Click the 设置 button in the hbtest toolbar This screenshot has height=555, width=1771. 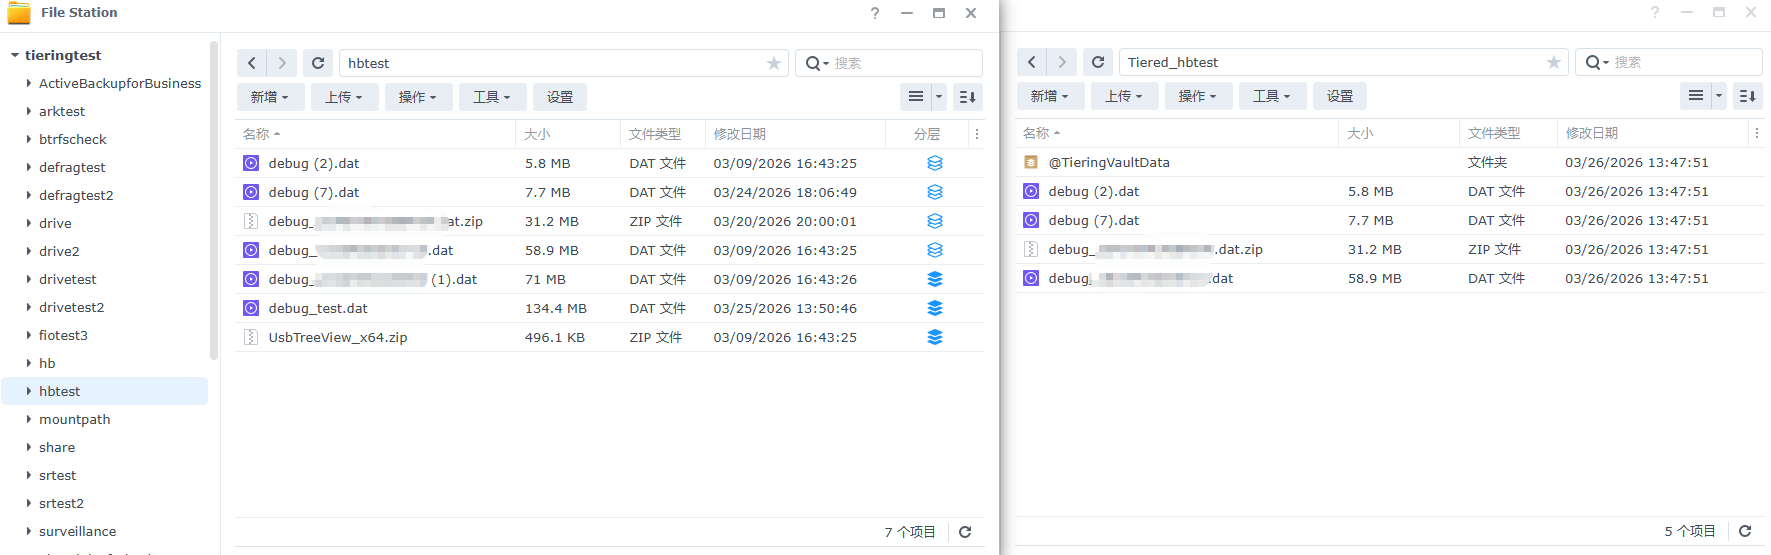click(x=560, y=97)
